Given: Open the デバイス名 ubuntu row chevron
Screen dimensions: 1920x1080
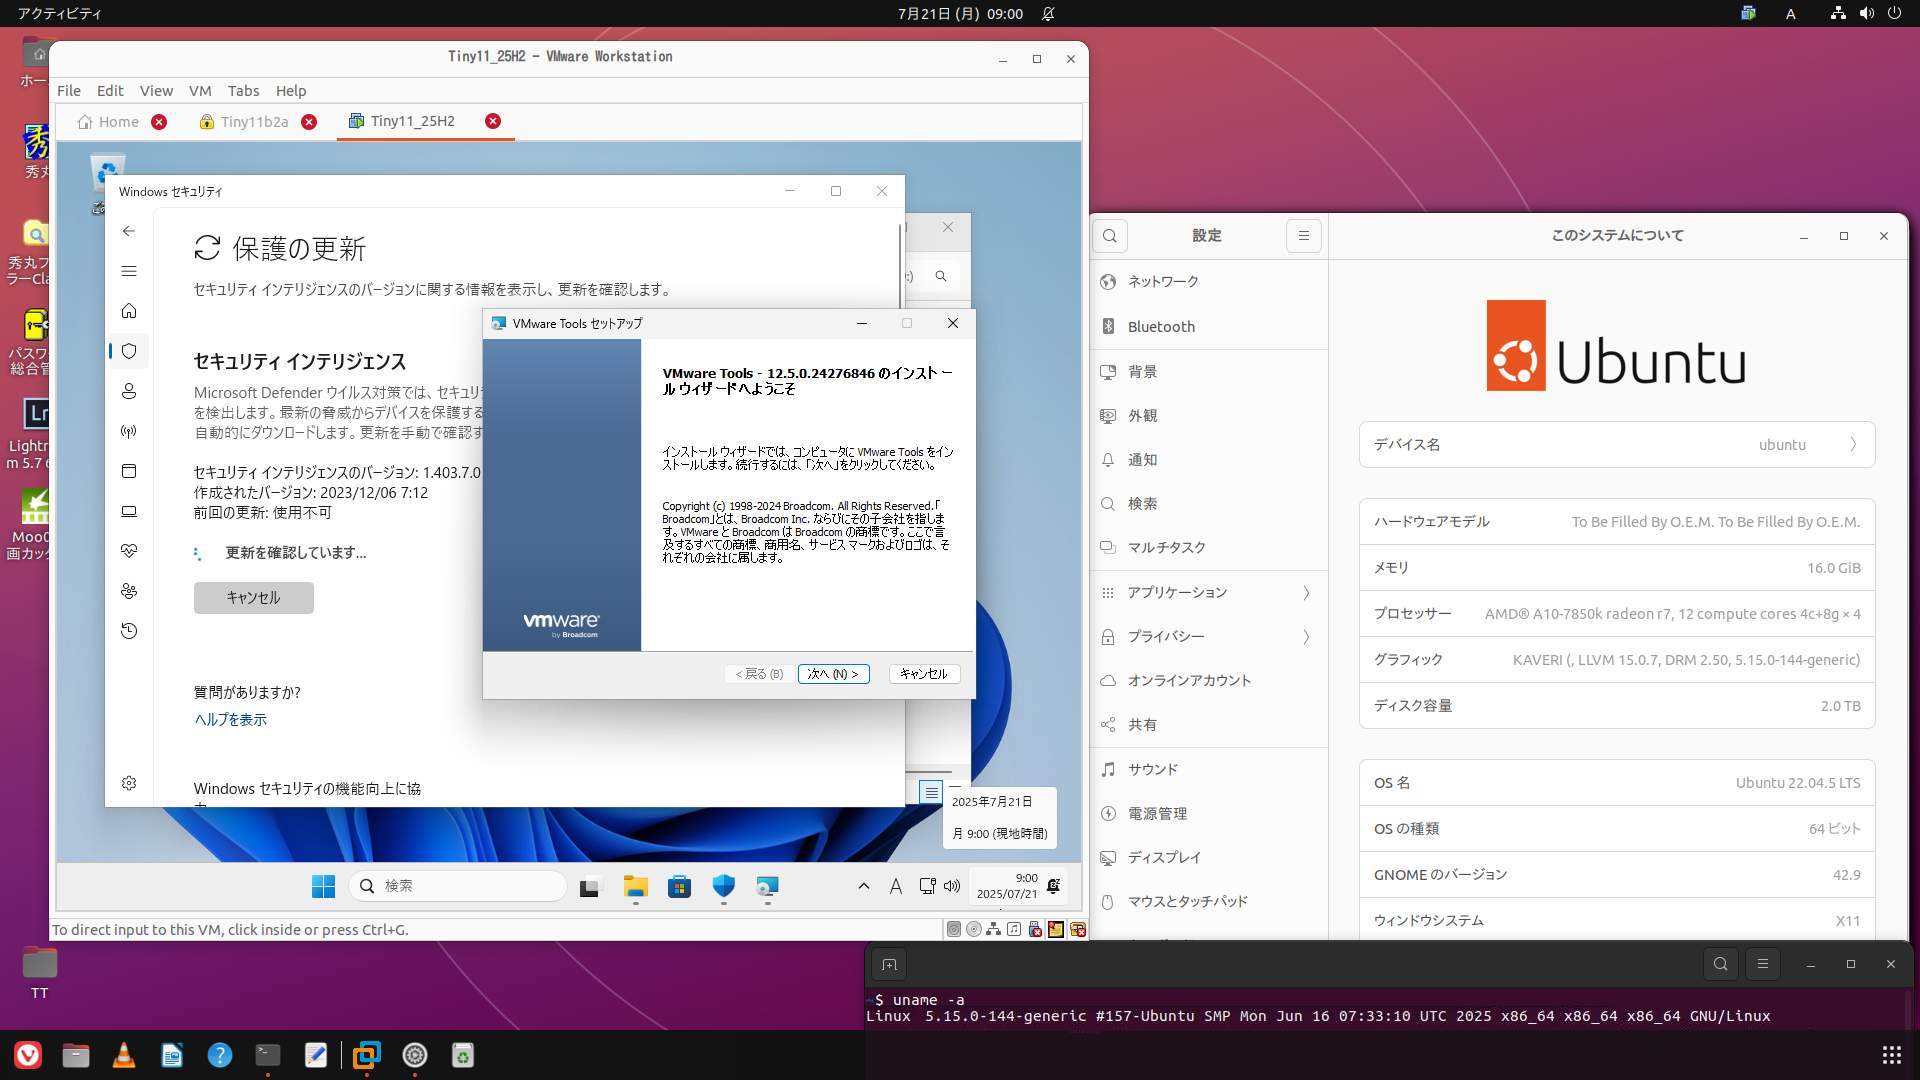Looking at the screenshot, I should click(x=1853, y=445).
